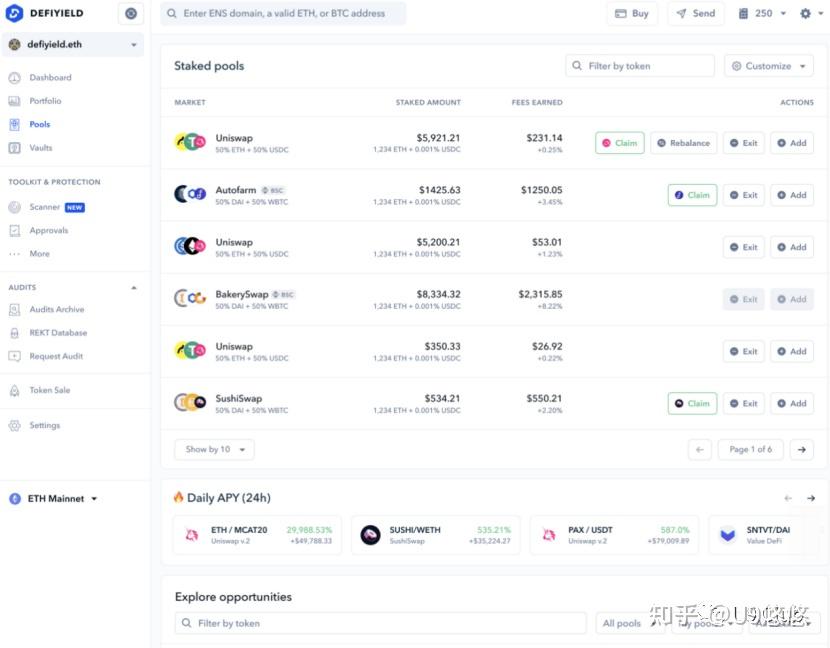Viewport: 830px width, 648px height.
Task: Claim fees on the Autofarm pool
Action: coord(692,195)
